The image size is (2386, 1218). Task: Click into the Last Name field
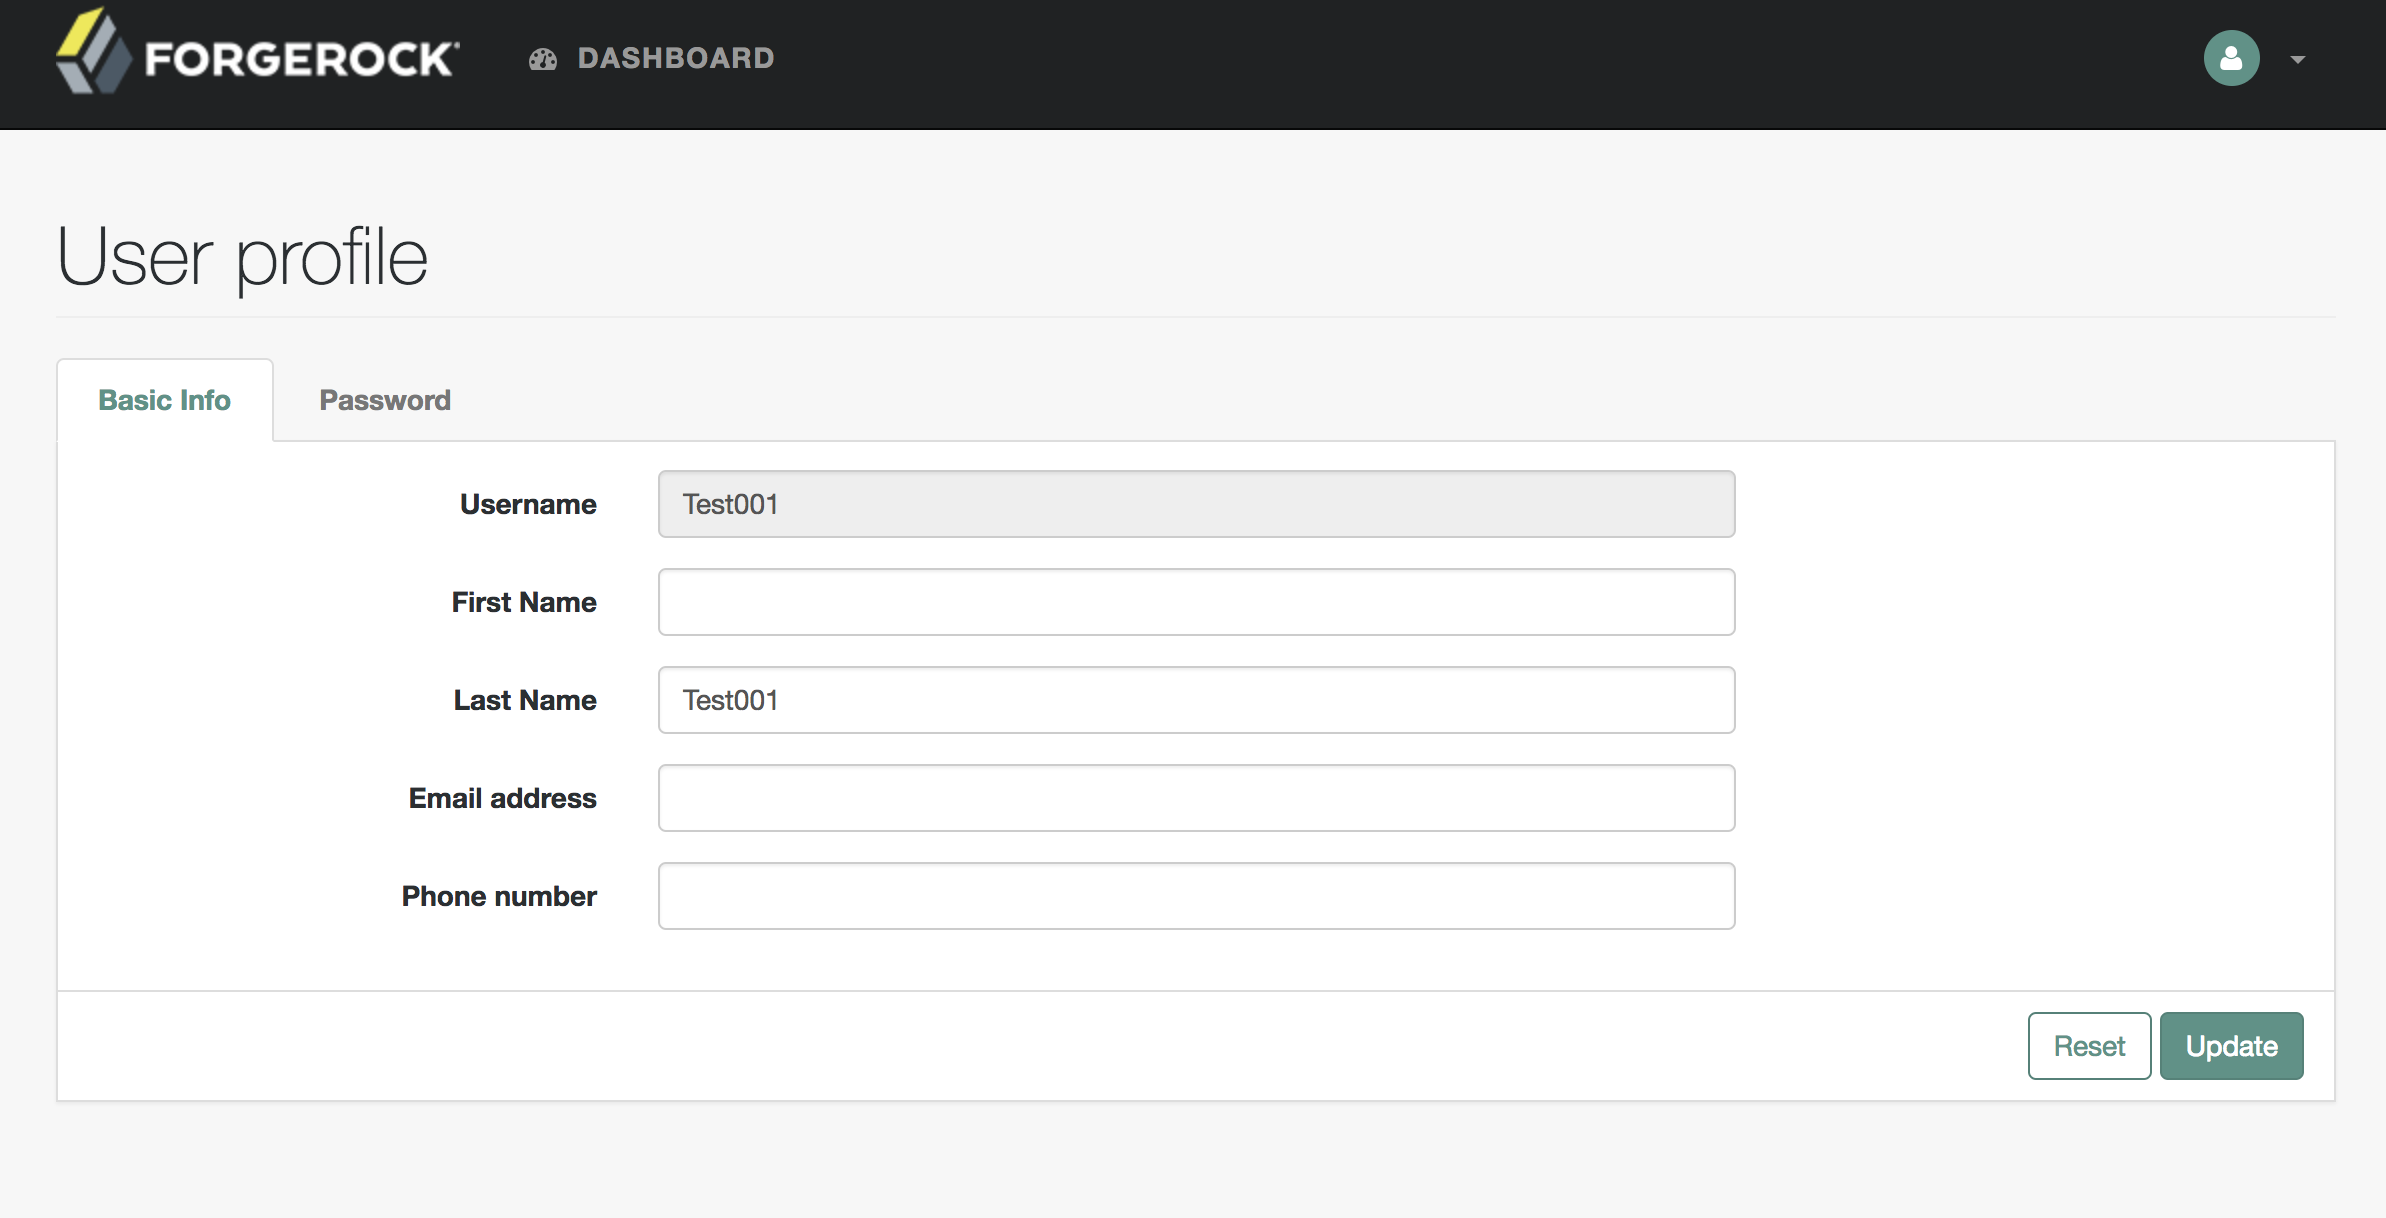(1196, 700)
